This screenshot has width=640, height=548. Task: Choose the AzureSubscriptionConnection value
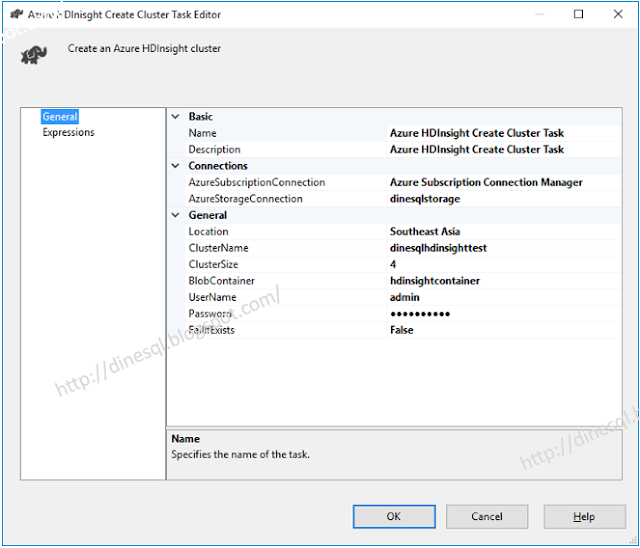[504, 182]
